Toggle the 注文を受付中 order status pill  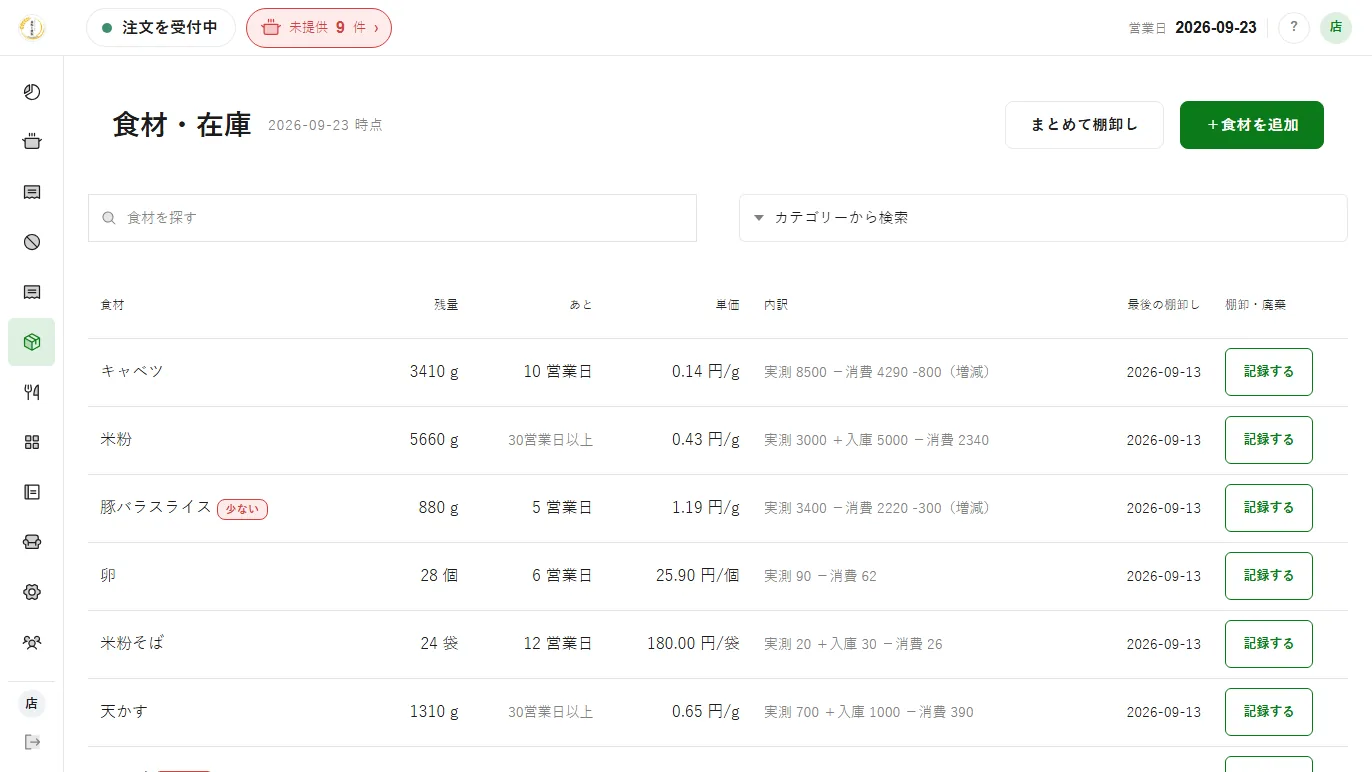[x=161, y=28]
